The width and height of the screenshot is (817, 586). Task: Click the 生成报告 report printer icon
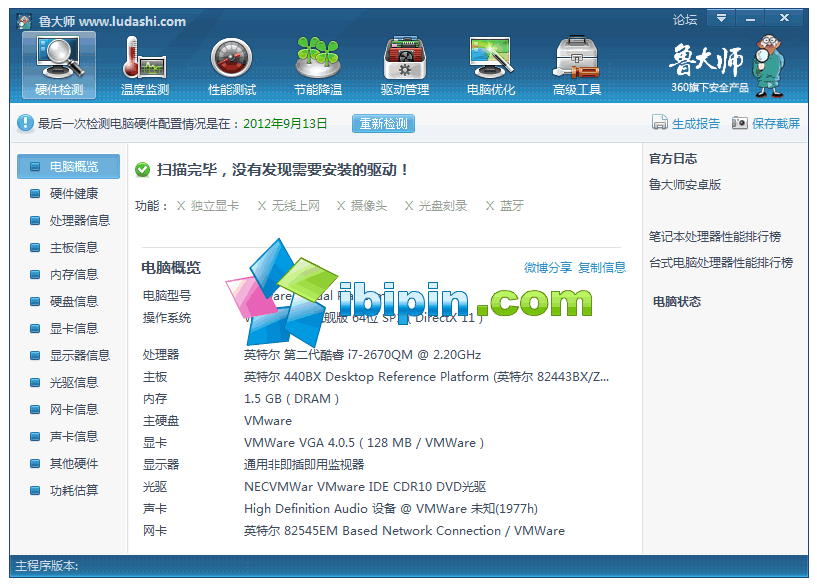660,123
